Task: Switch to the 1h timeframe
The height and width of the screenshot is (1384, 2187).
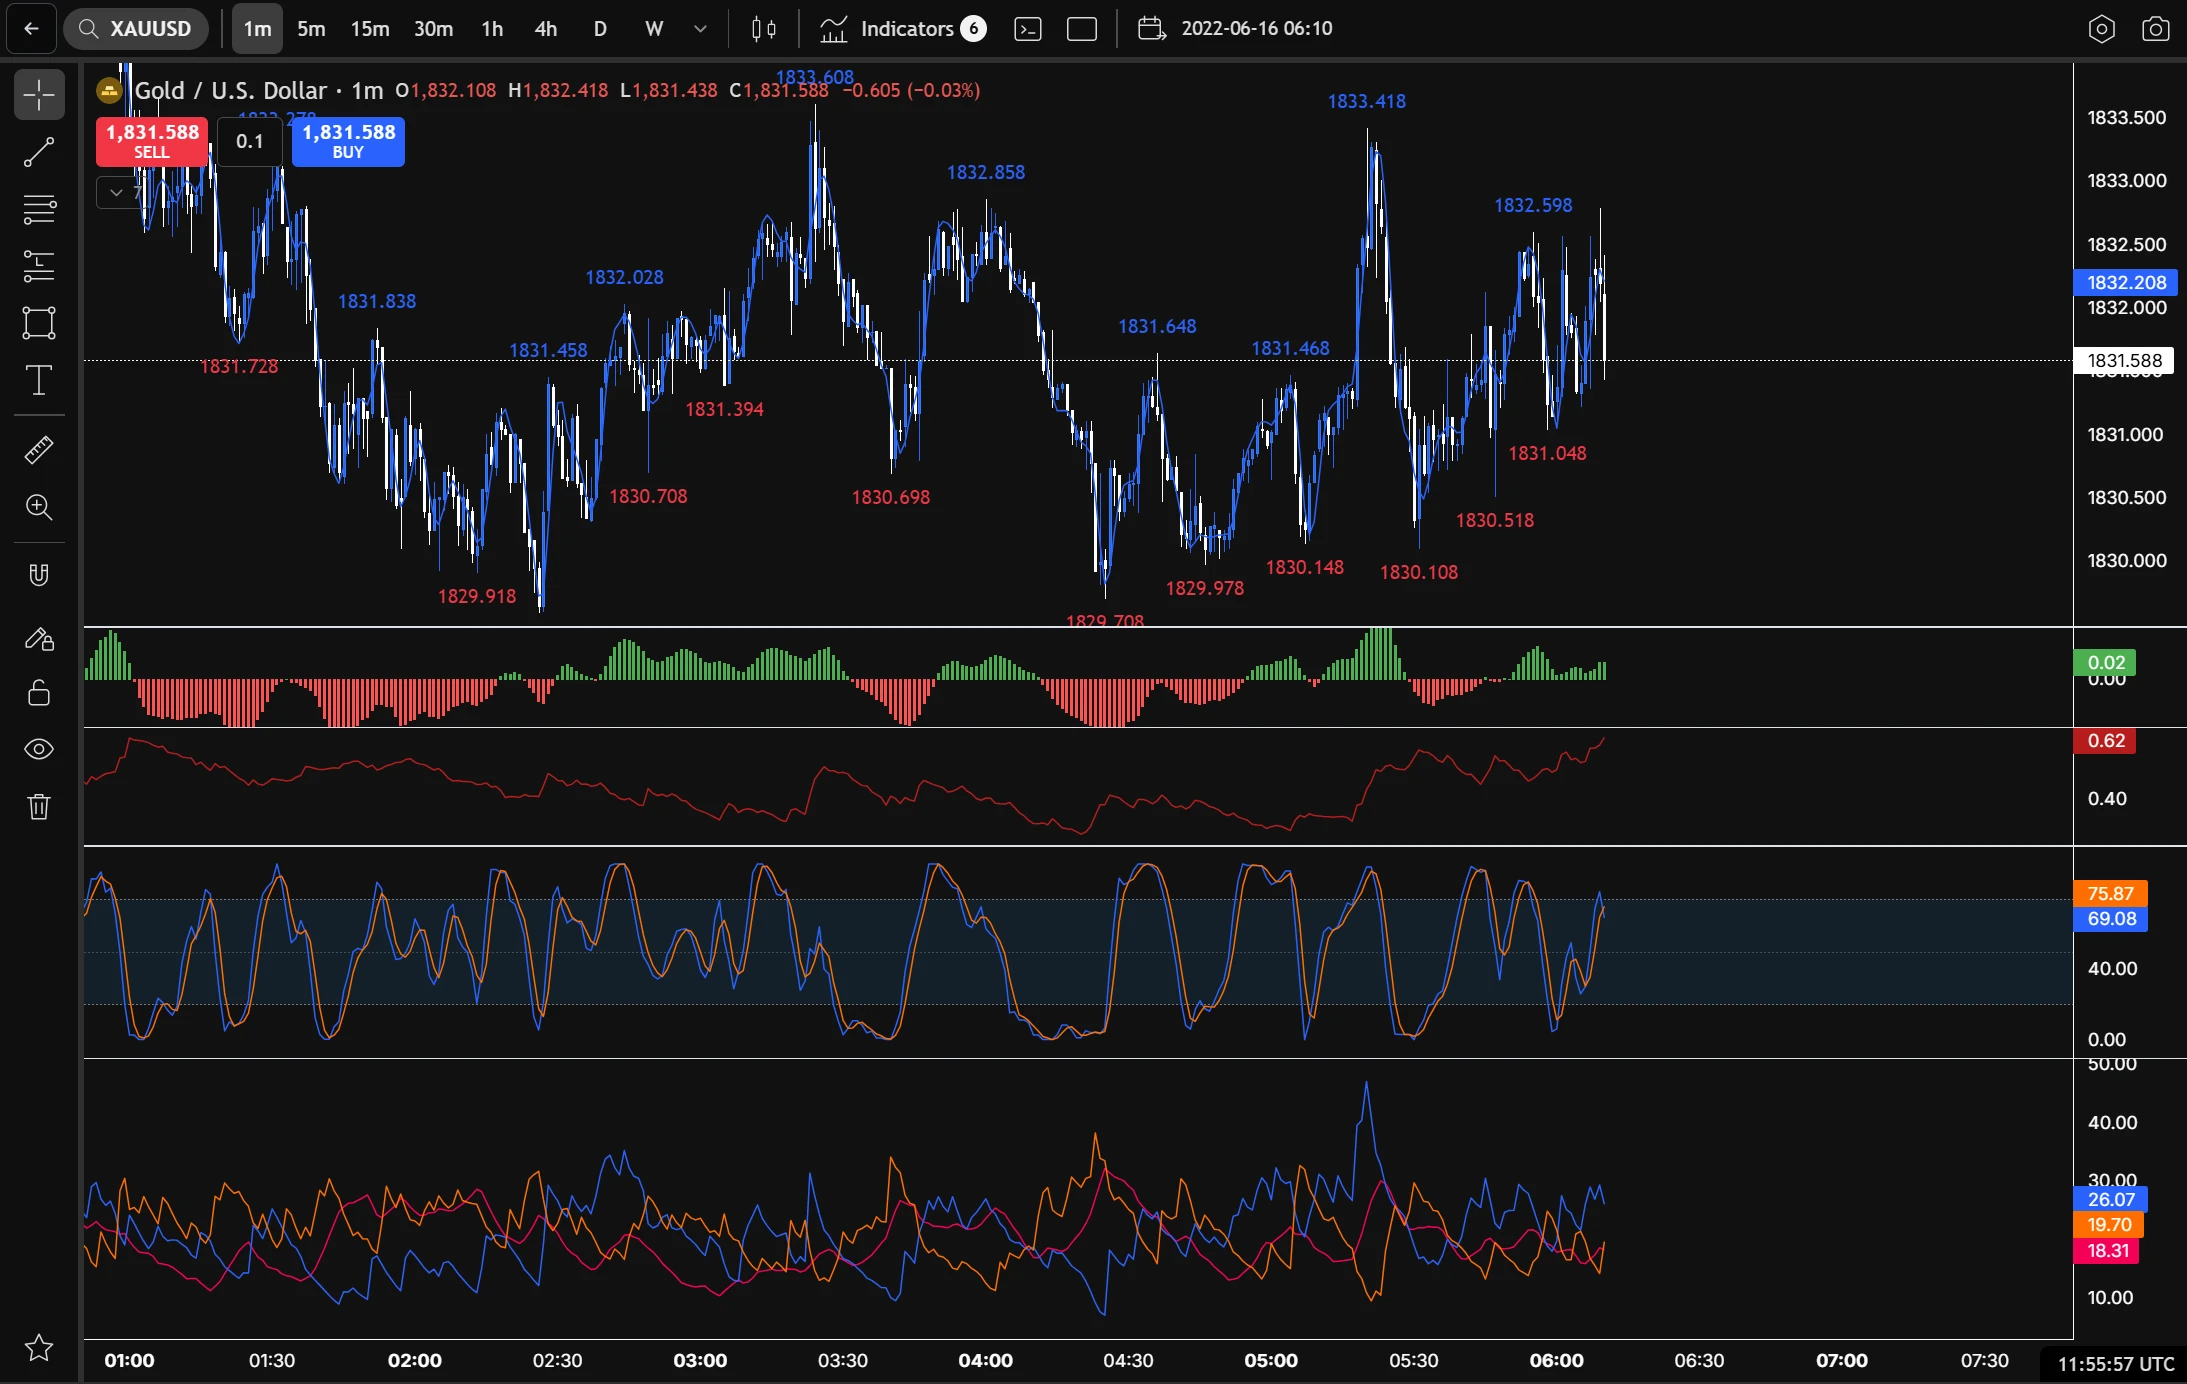Action: coord(492,29)
